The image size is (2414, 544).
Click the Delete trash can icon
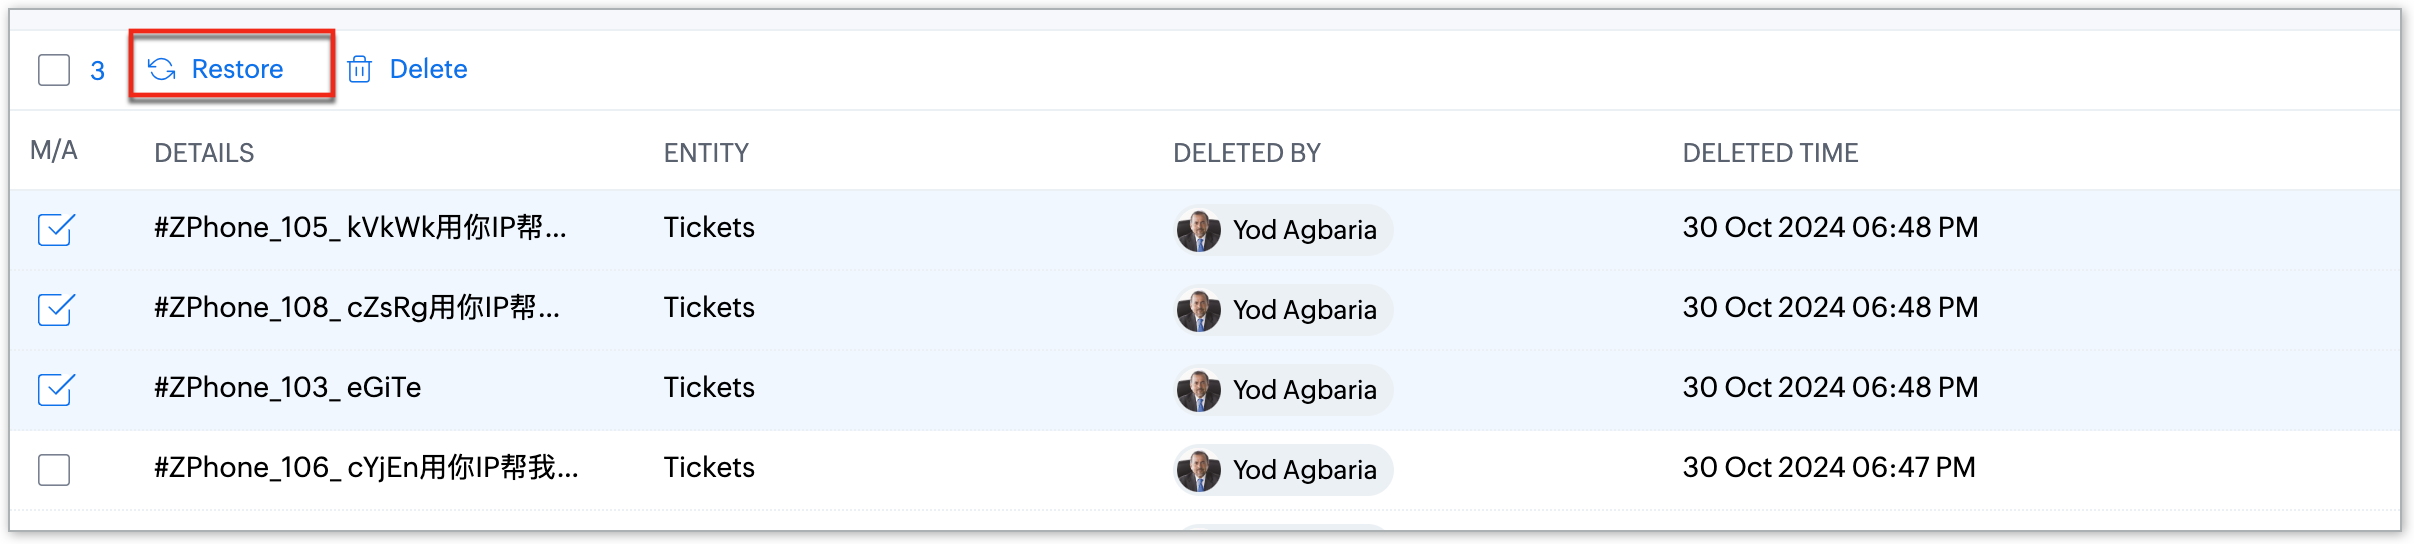(359, 69)
